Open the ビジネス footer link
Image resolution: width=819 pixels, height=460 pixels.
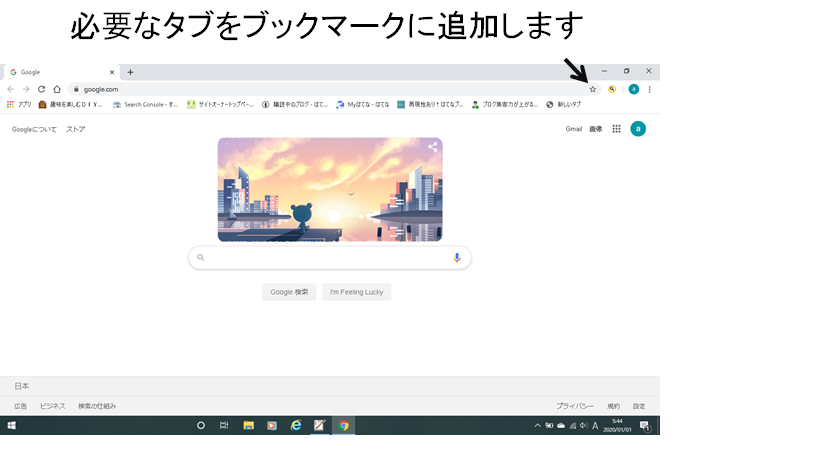pyautogui.click(x=53, y=406)
